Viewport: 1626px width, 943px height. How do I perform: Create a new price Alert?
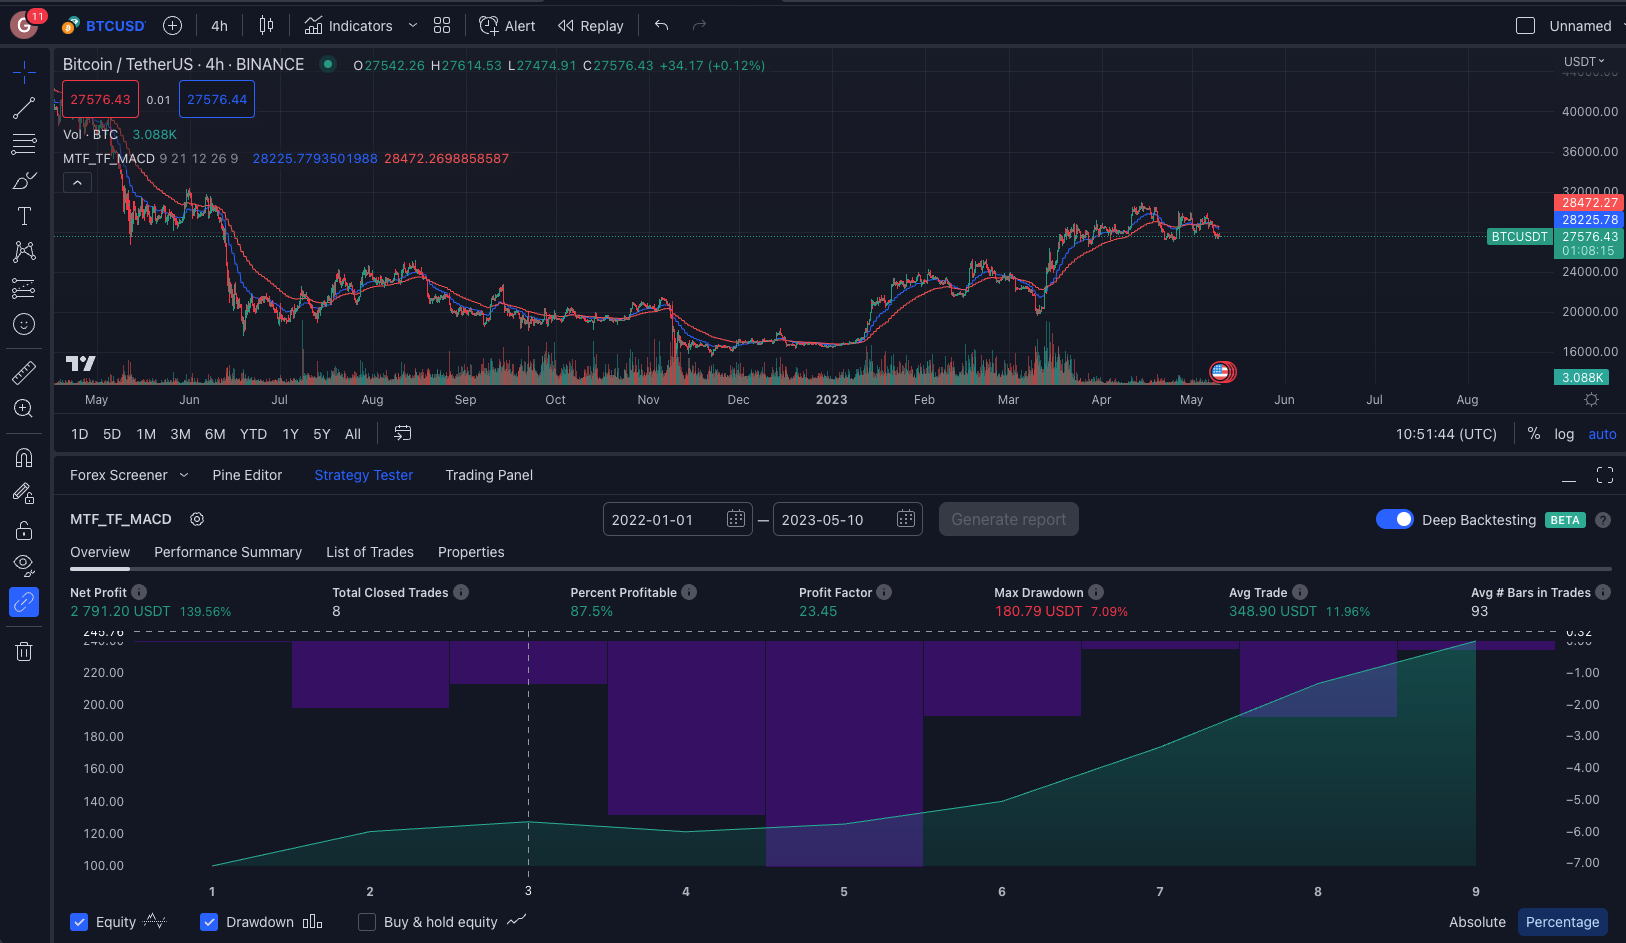pyautogui.click(x=507, y=26)
